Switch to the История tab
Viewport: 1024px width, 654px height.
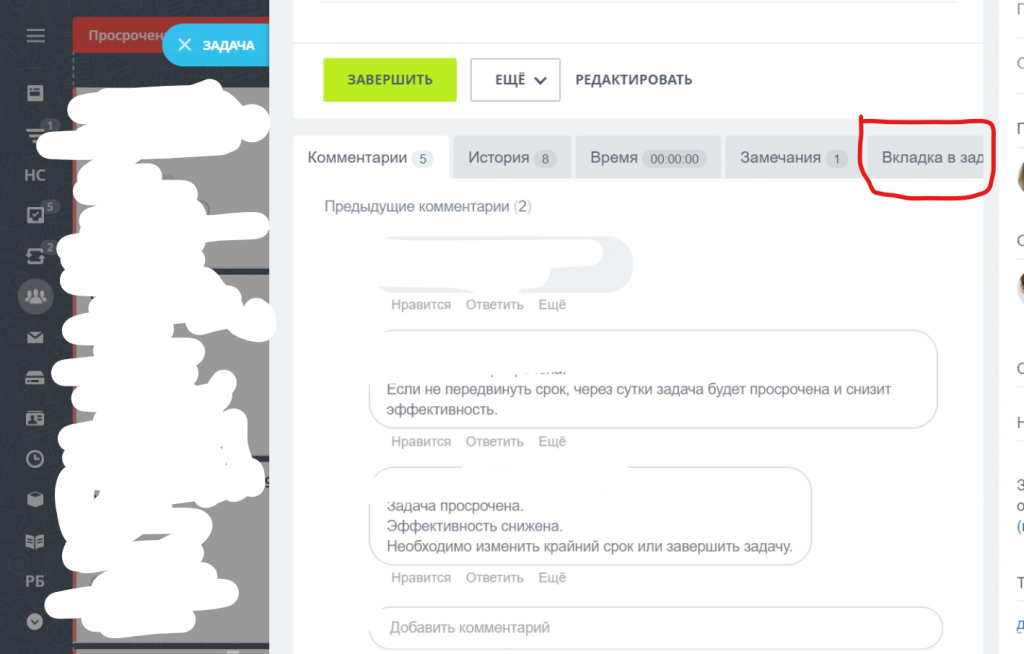click(512, 157)
